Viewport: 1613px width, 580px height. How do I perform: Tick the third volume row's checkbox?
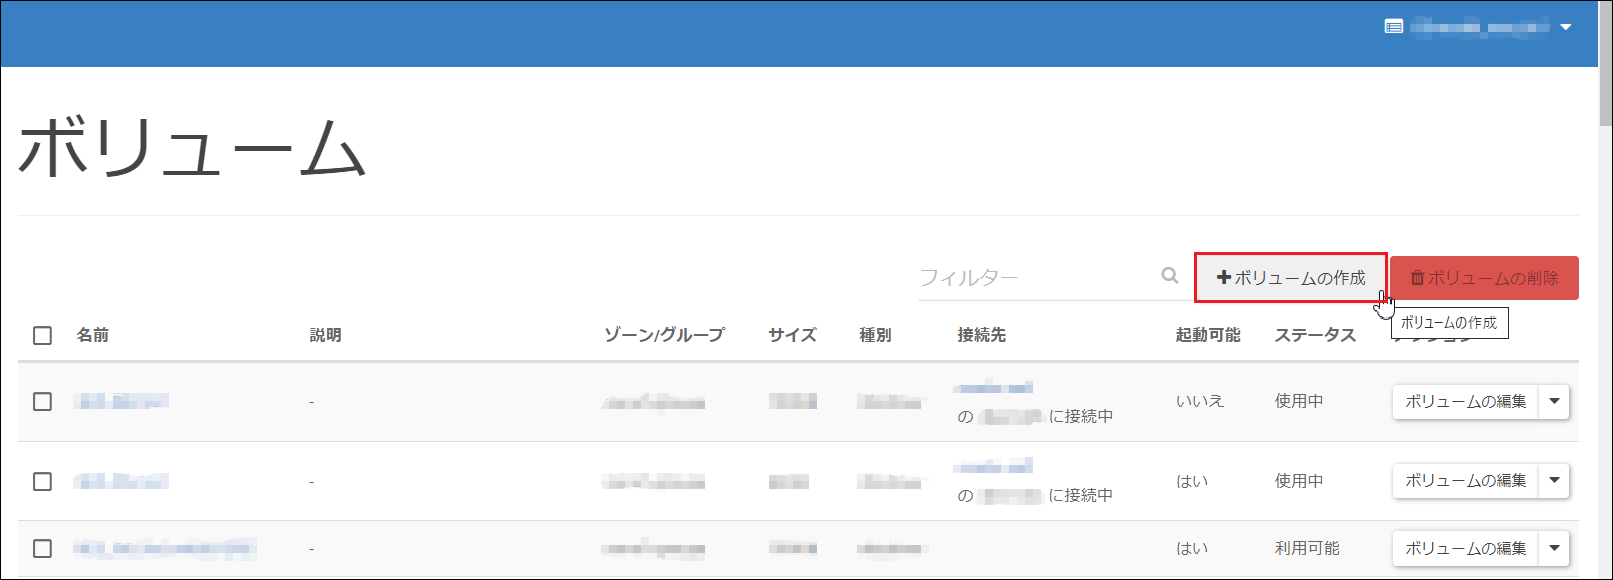tap(42, 548)
